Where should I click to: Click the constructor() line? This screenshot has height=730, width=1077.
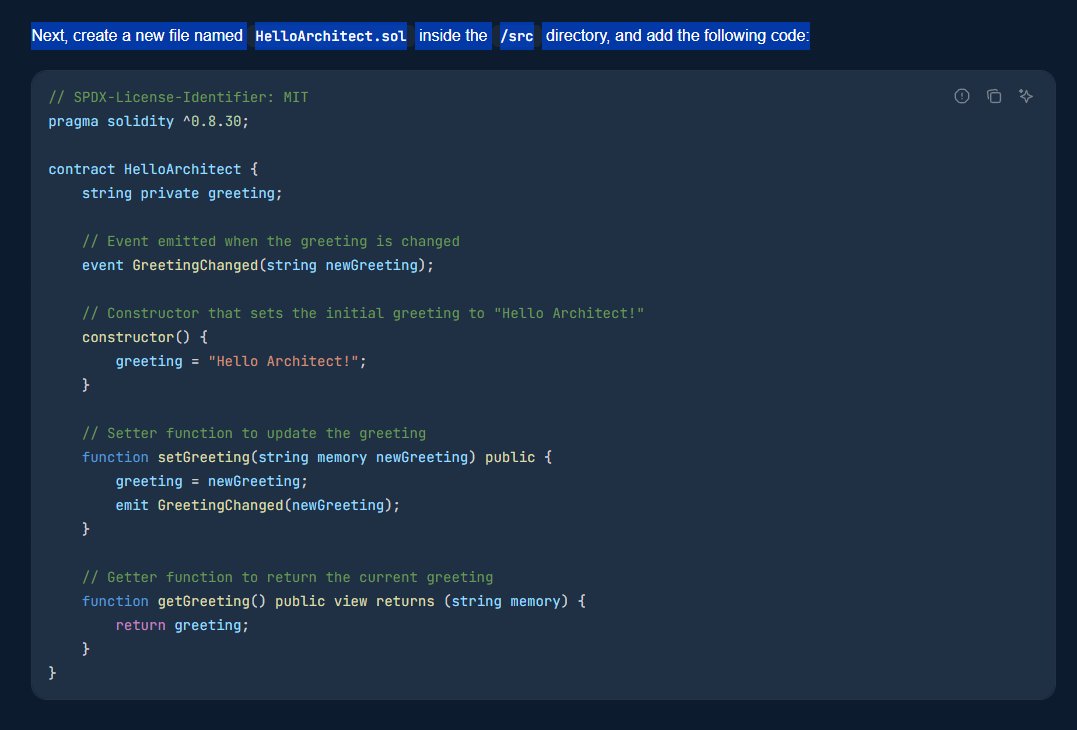(x=144, y=337)
